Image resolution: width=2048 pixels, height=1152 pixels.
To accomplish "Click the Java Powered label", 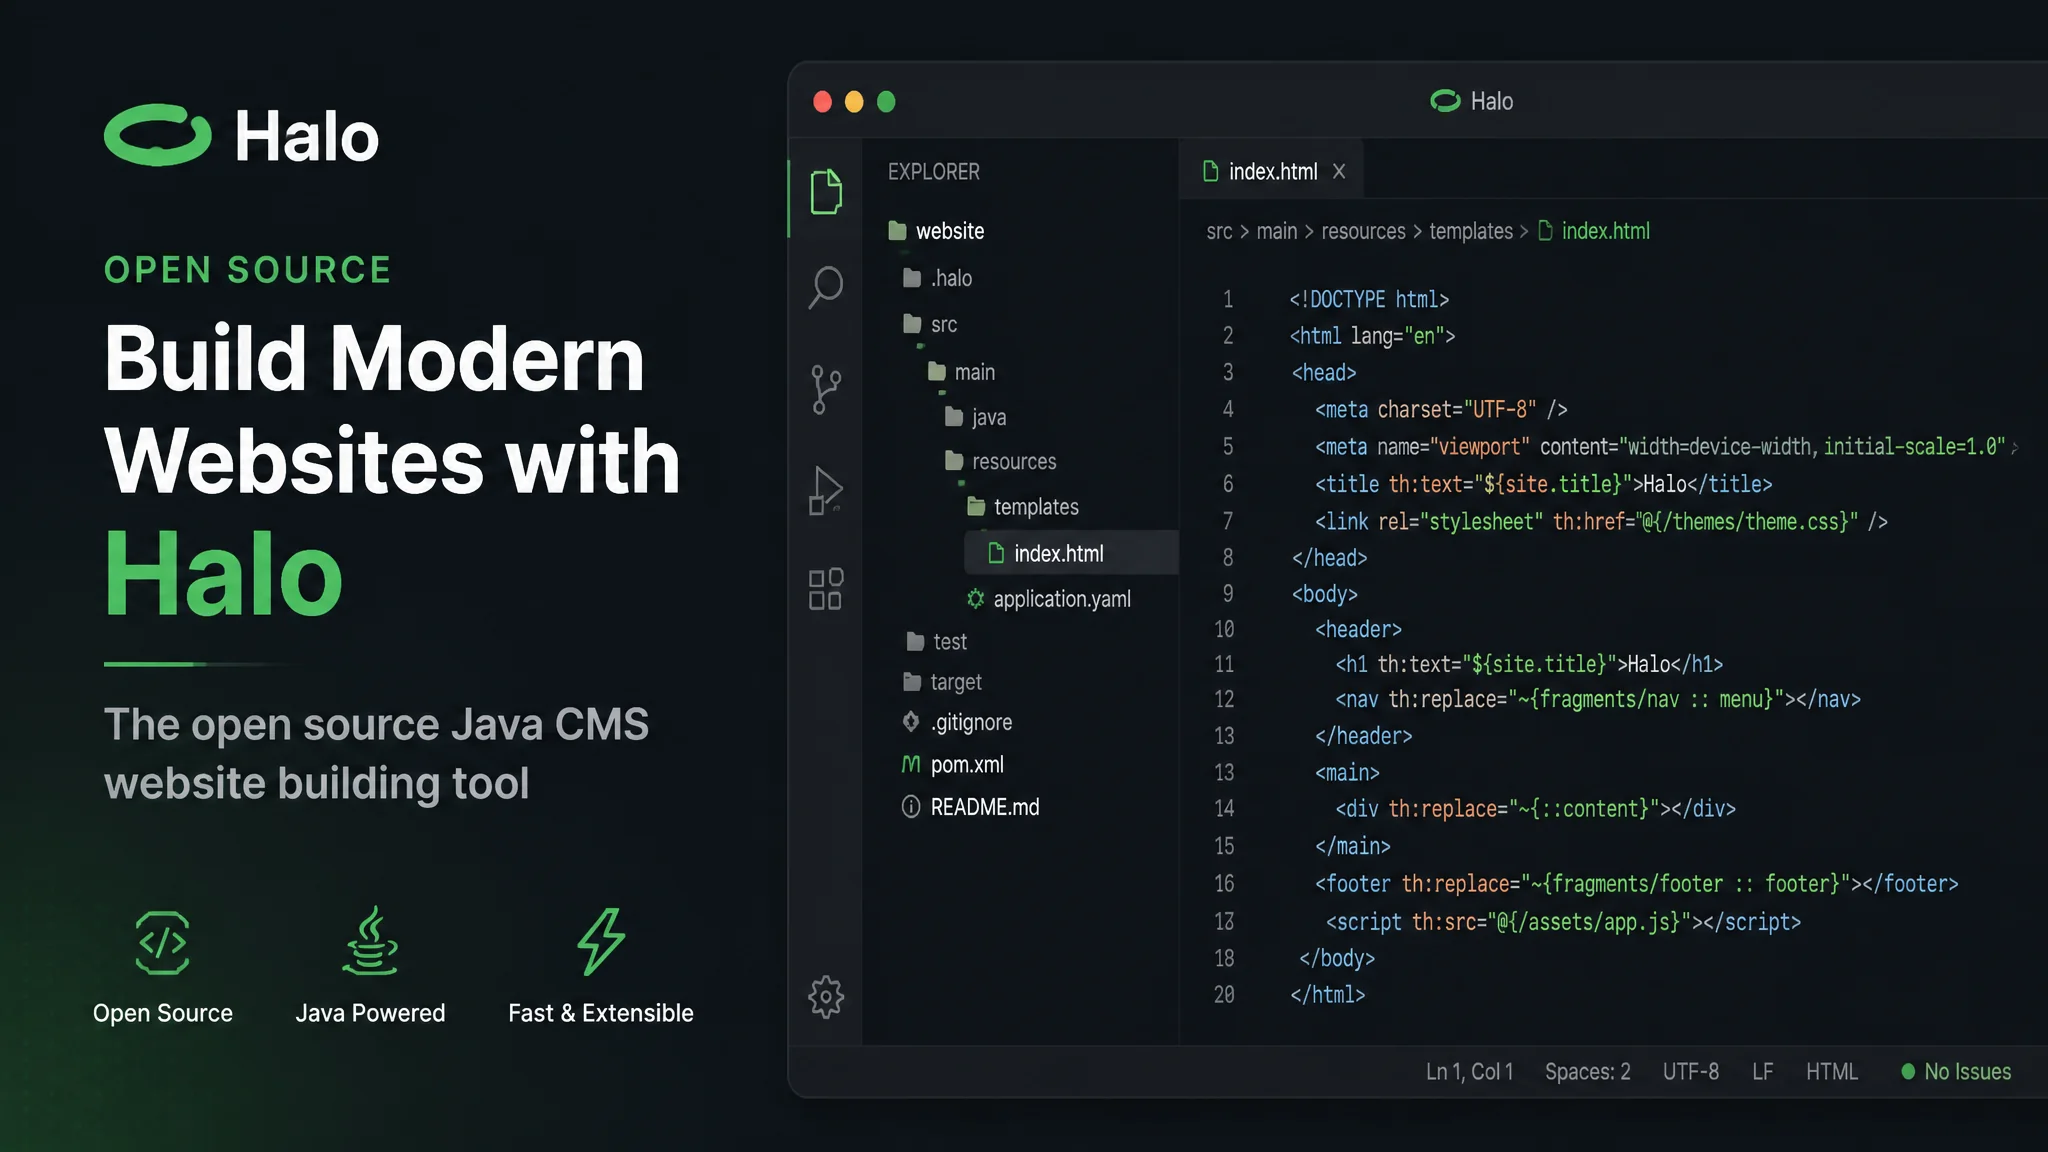I will click(x=370, y=1013).
